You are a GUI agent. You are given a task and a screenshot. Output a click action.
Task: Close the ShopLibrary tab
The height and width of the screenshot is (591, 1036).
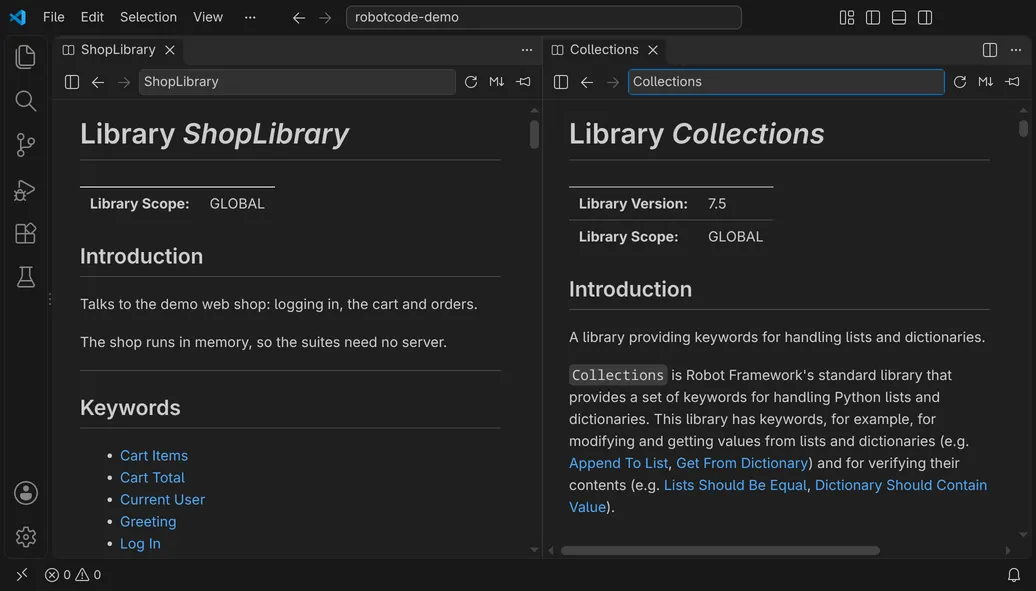(170, 50)
